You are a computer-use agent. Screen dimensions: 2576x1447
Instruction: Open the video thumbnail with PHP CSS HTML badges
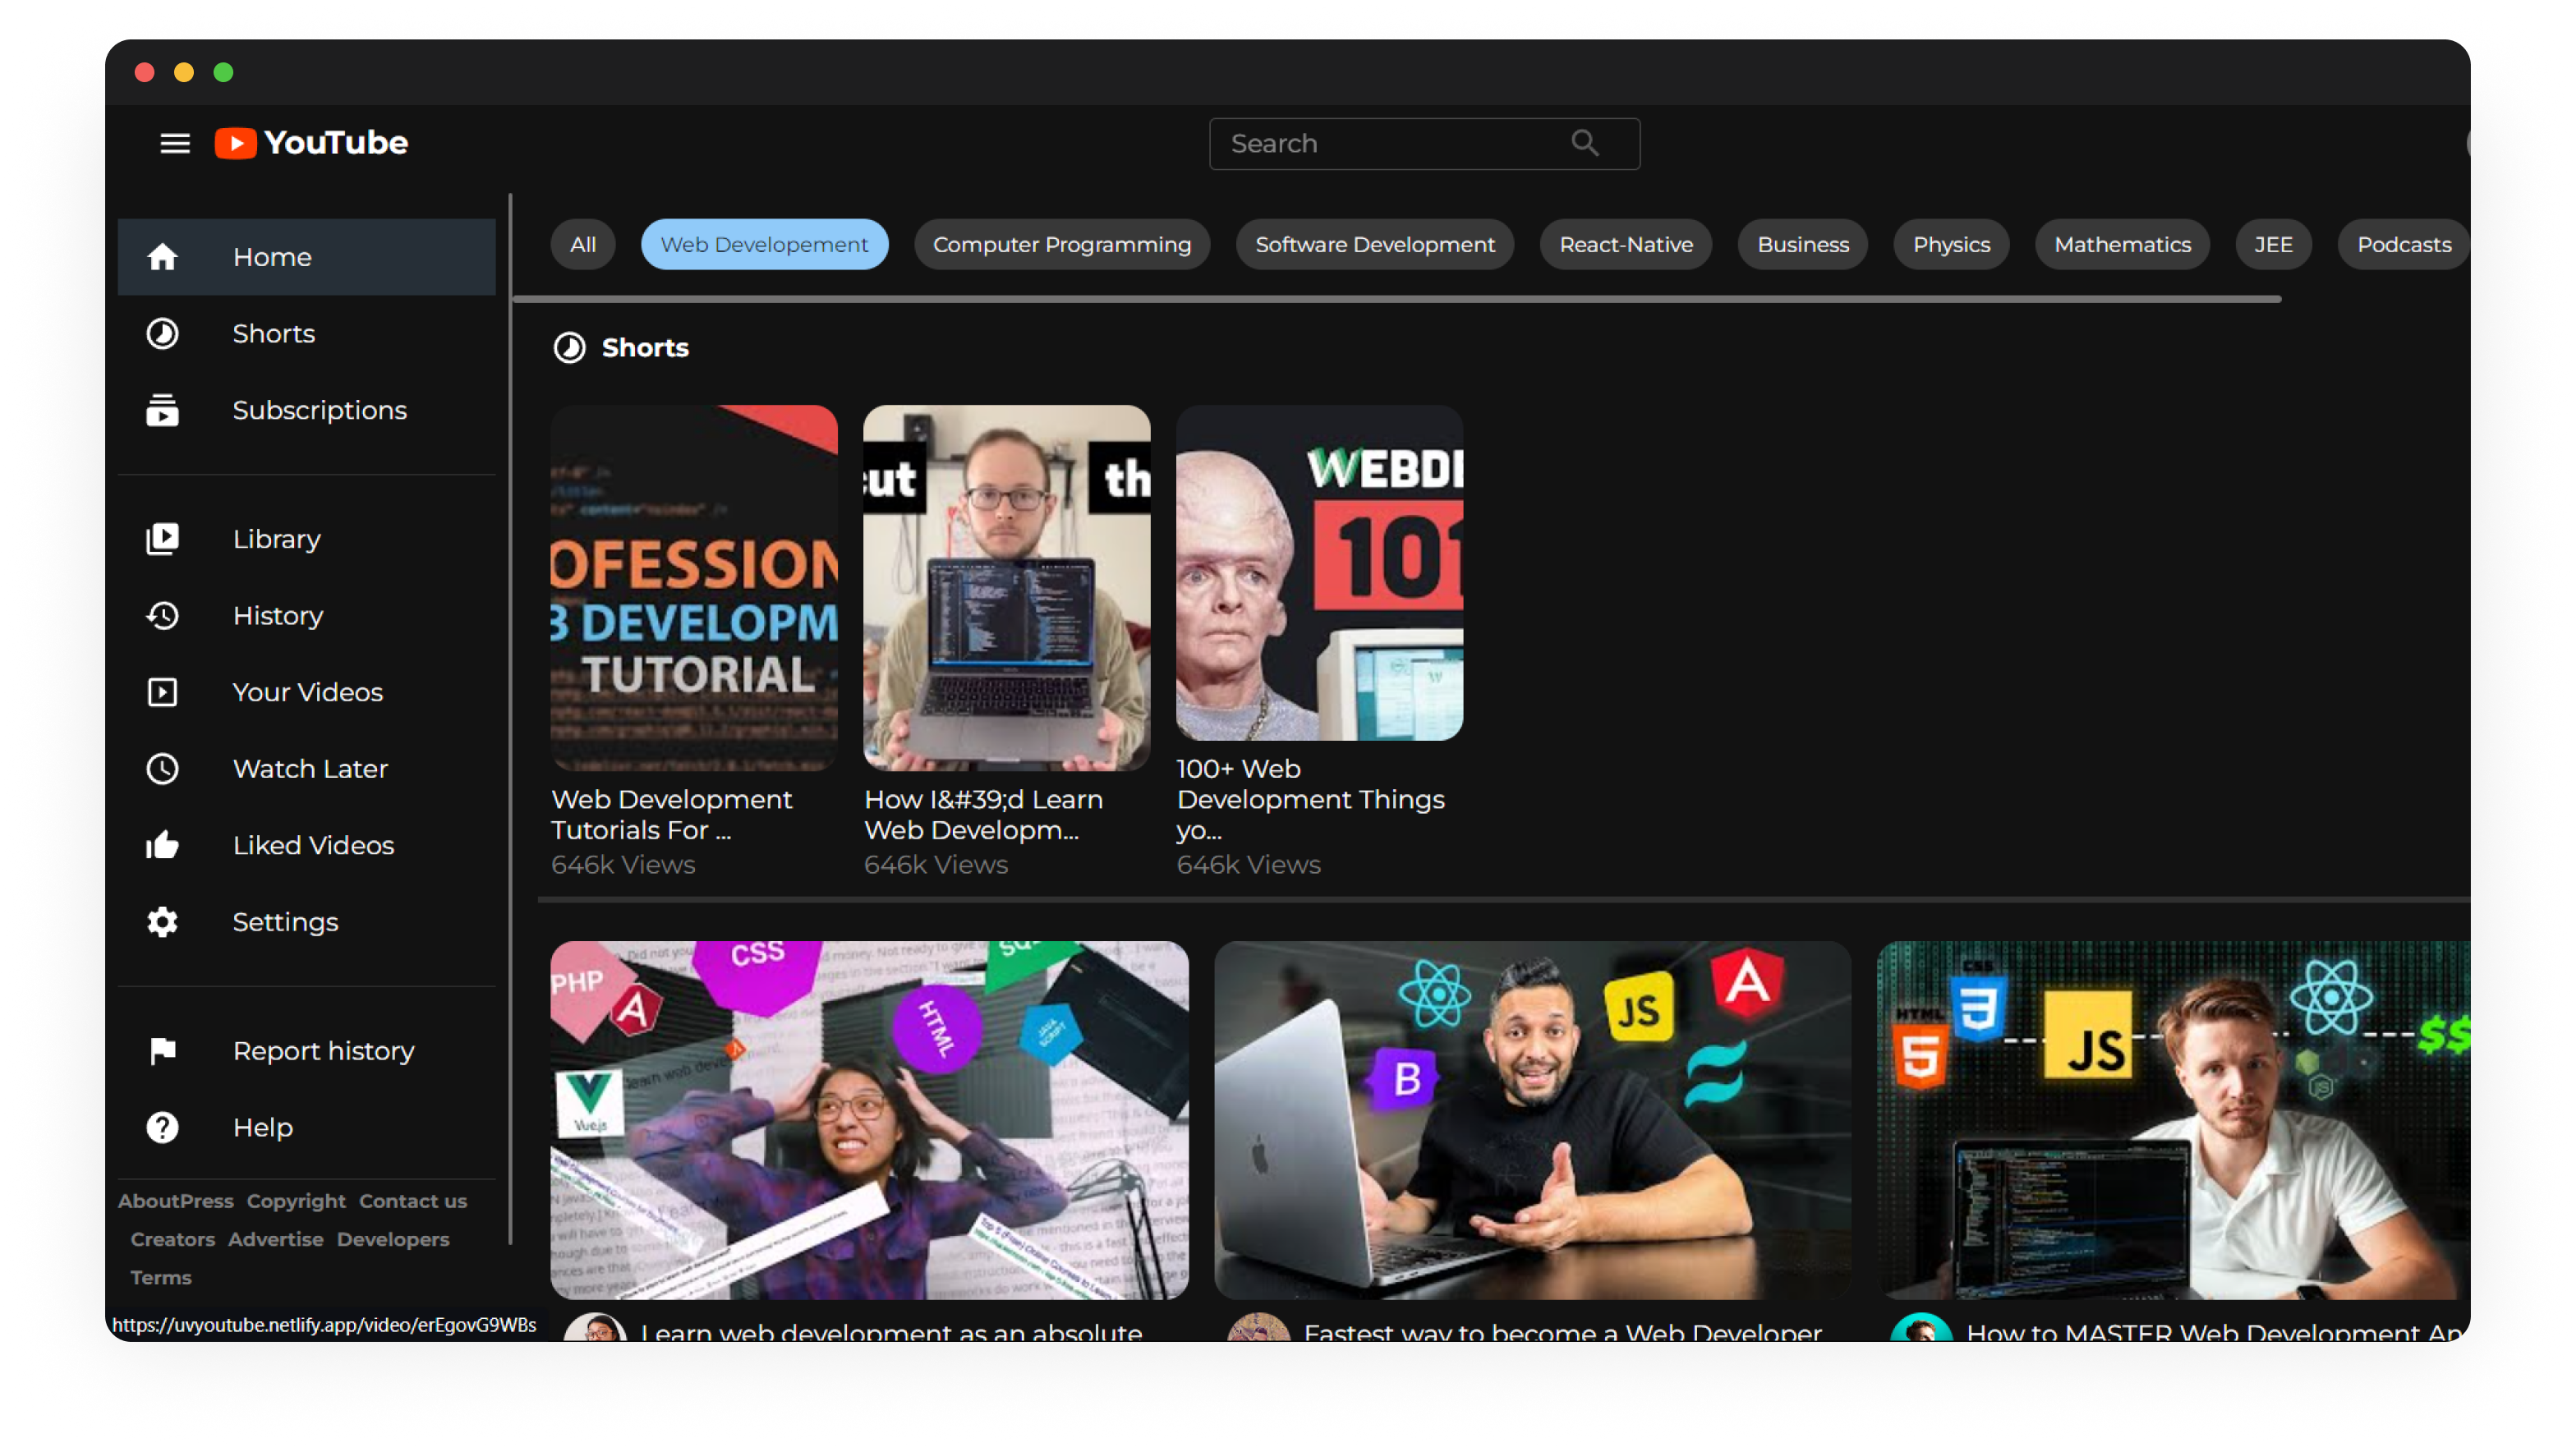coord(870,1120)
